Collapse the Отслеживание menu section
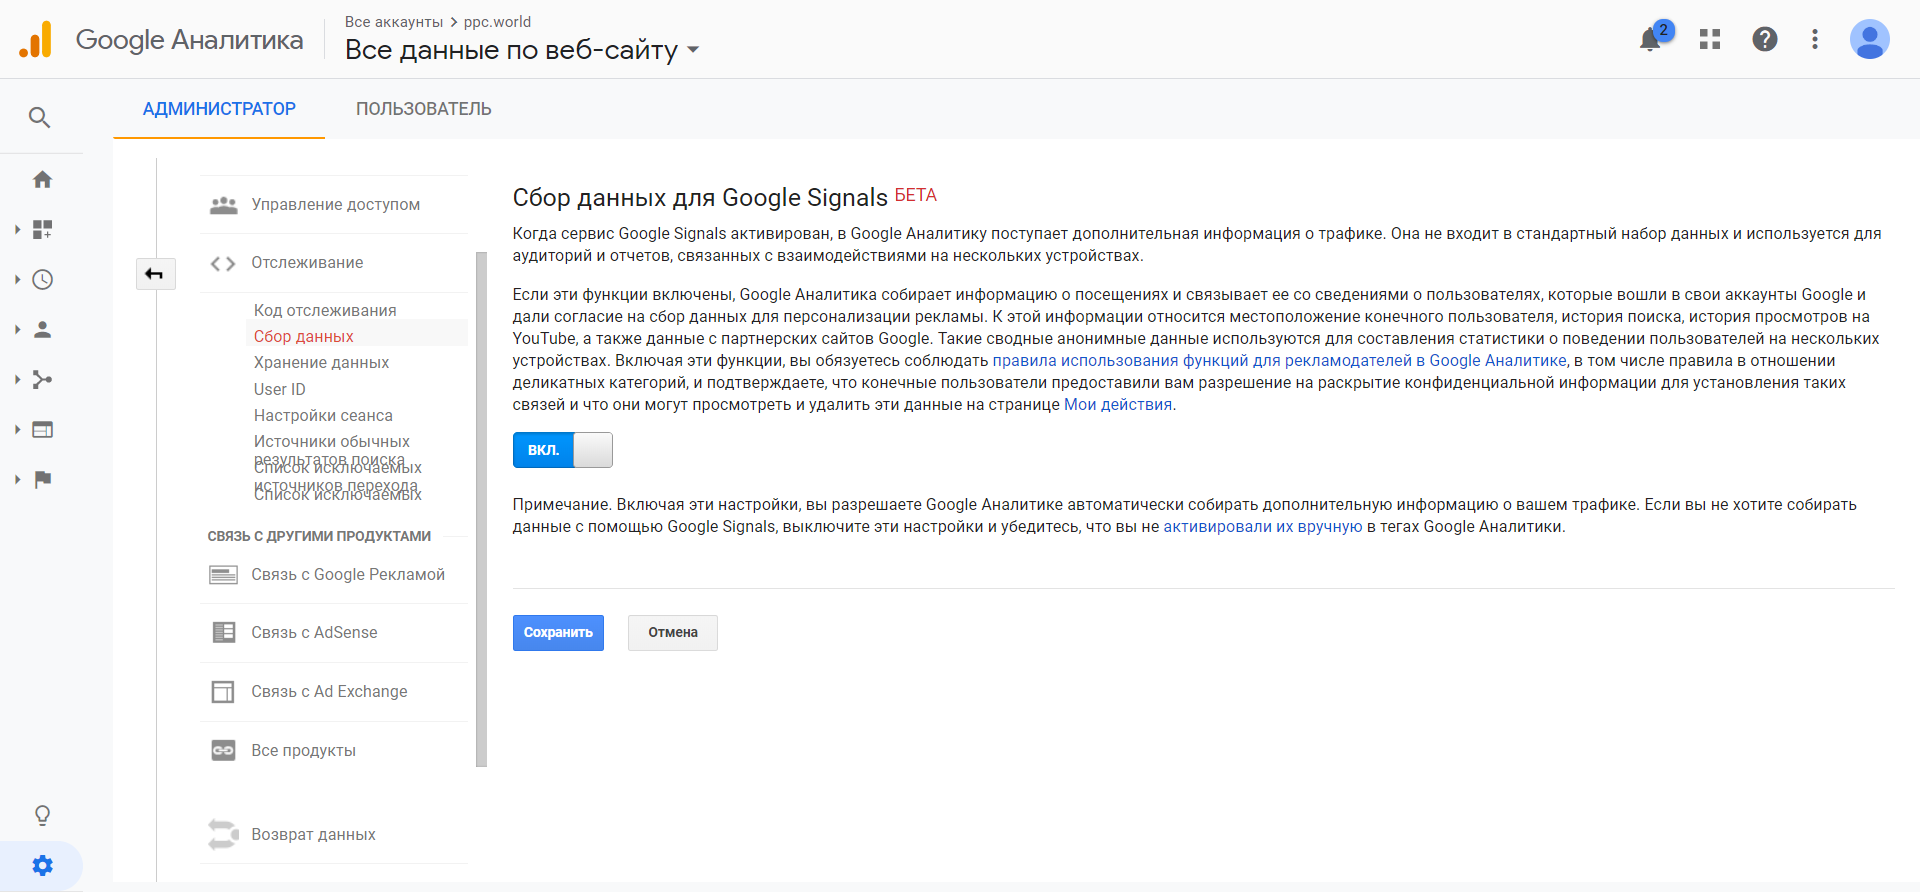 pos(307,263)
